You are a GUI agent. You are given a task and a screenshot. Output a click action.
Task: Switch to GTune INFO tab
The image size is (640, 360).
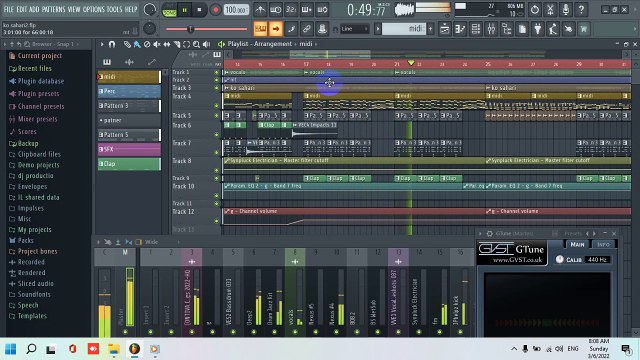pyautogui.click(x=603, y=244)
